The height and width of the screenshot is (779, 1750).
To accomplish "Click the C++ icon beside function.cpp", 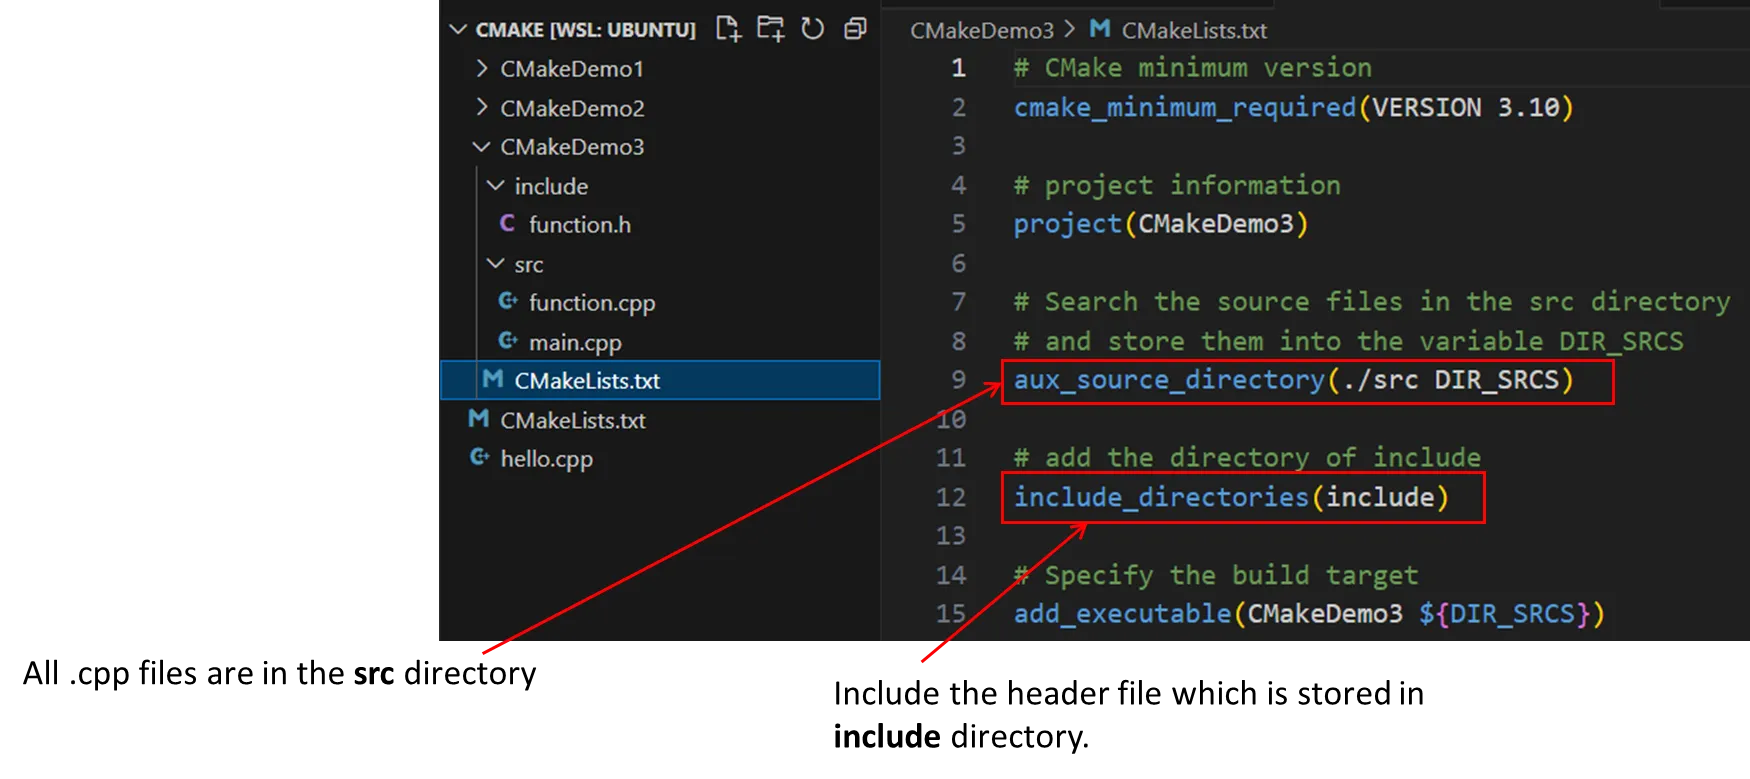I will [508, 302].
